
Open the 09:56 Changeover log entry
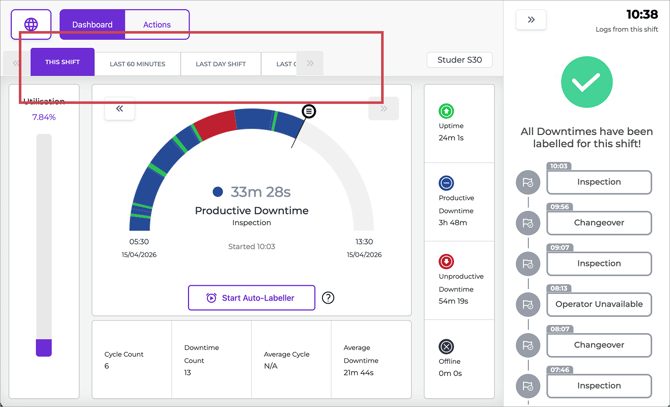(x=598, y=223)
